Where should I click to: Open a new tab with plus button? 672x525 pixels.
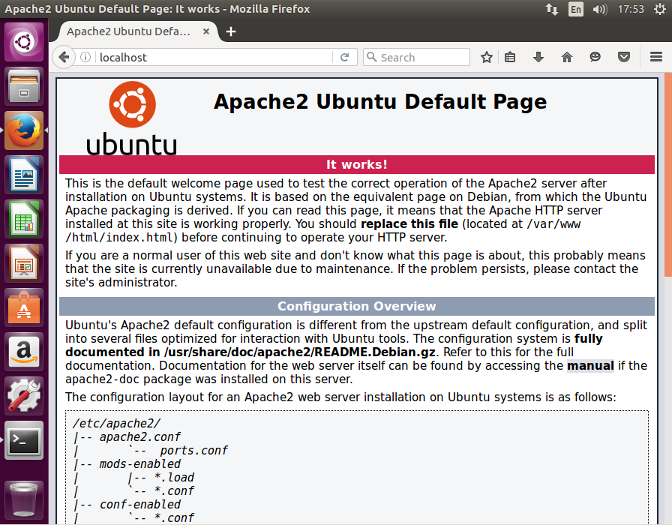point(231,31)
